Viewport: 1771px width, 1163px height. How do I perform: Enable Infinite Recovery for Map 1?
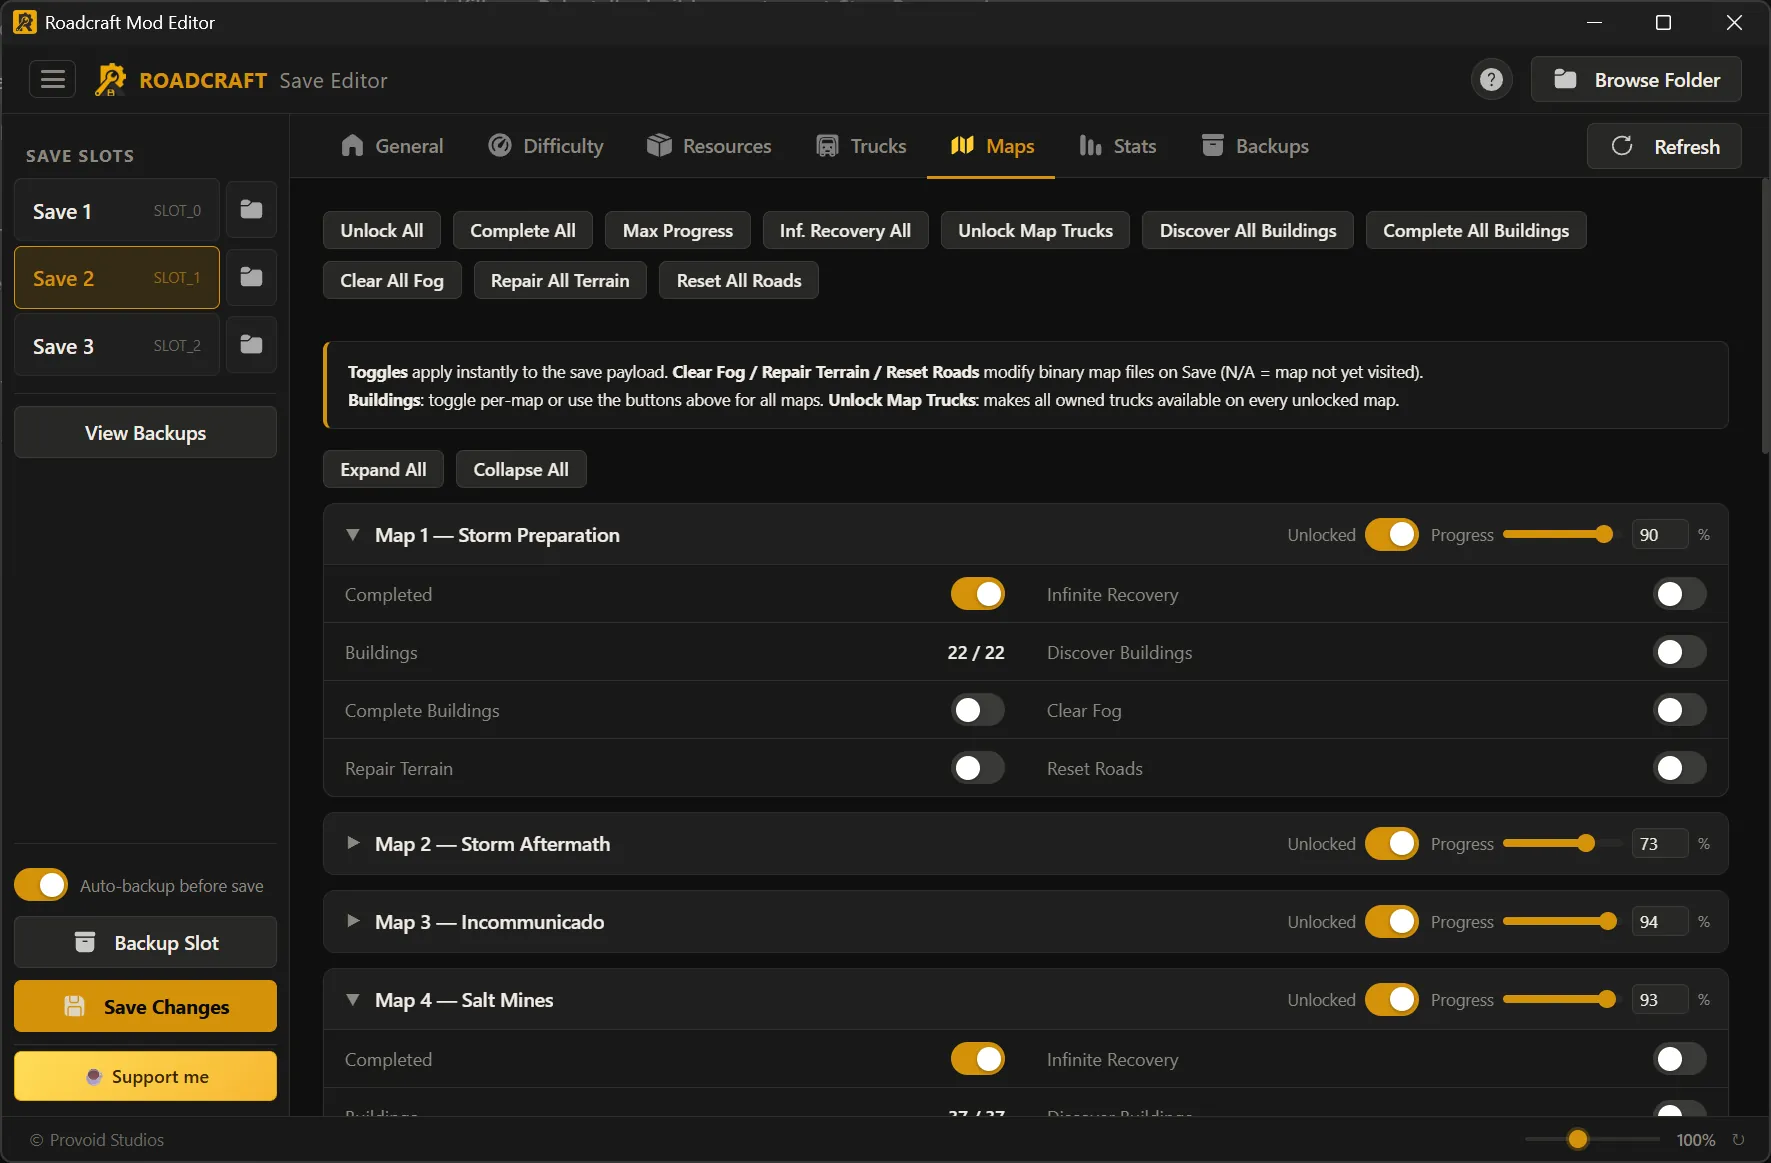1679,594
